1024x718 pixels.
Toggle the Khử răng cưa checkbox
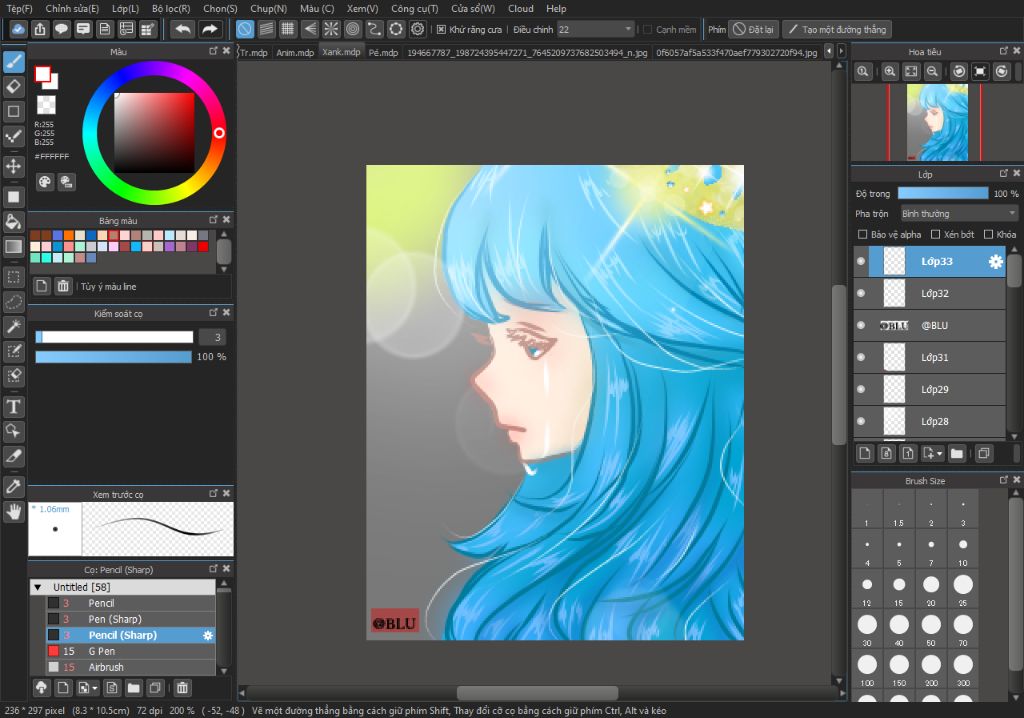click(x=441, y=29)
